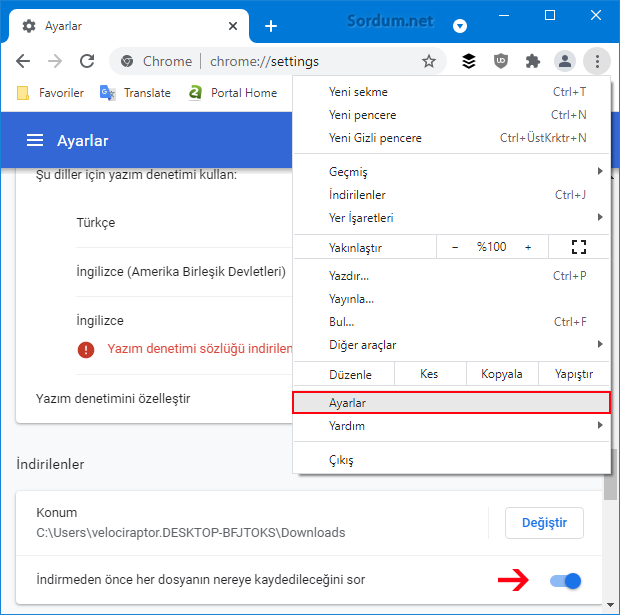Open the Favoriler bookmarks folder
Screen dimensions: 620x615
[x=50, y=93]
